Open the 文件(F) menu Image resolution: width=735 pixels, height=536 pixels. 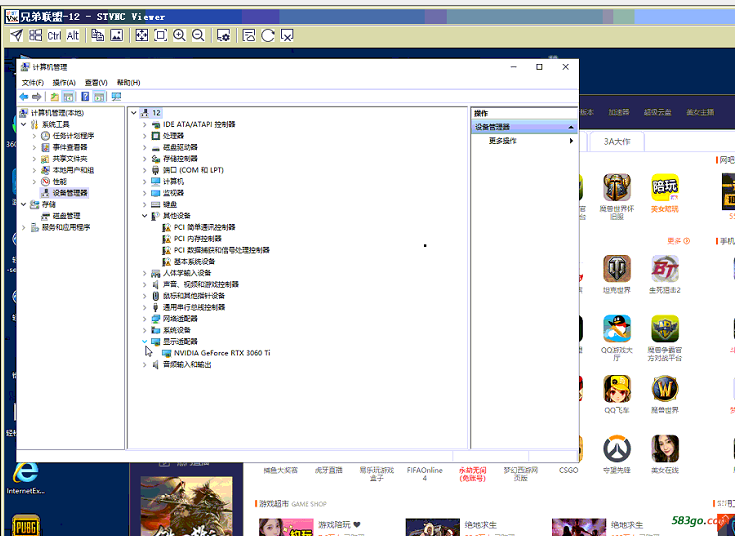click(x=32, y=83)
